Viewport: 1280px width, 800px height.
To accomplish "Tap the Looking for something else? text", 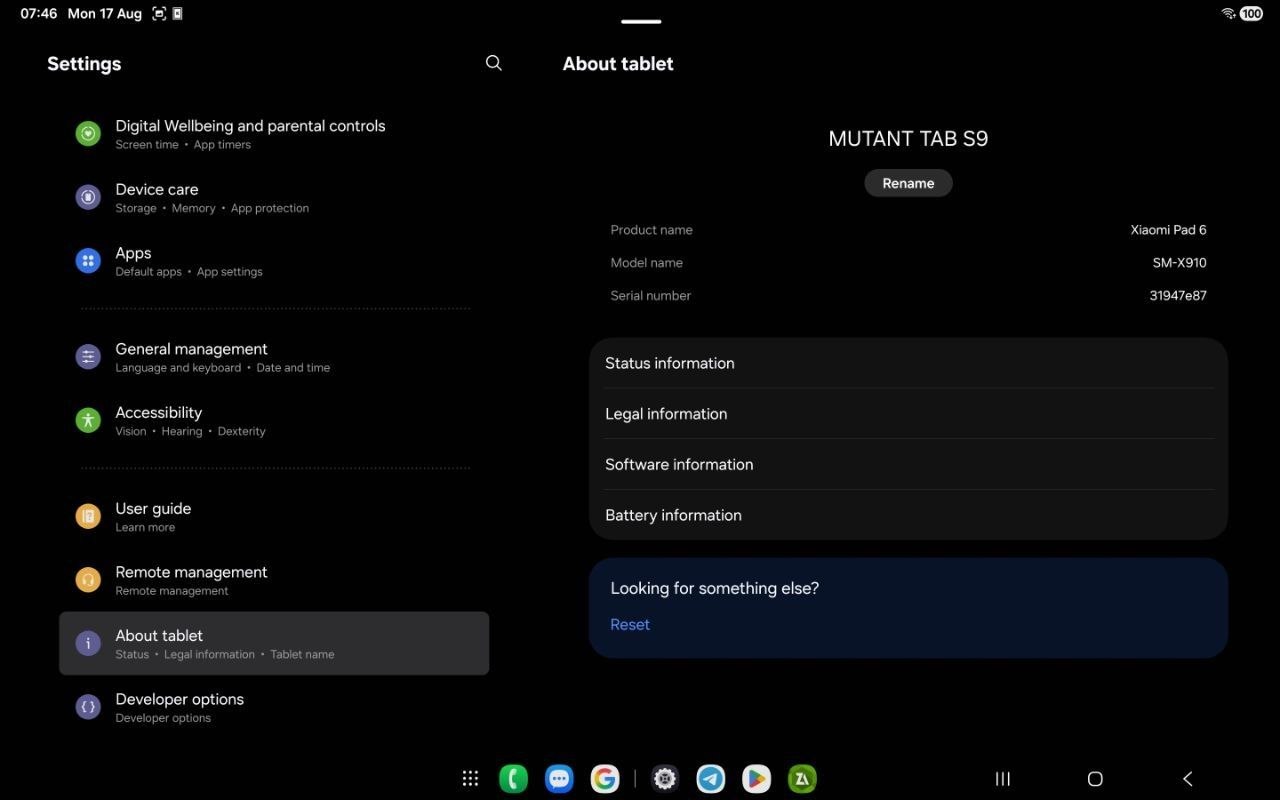I will 715,588.
